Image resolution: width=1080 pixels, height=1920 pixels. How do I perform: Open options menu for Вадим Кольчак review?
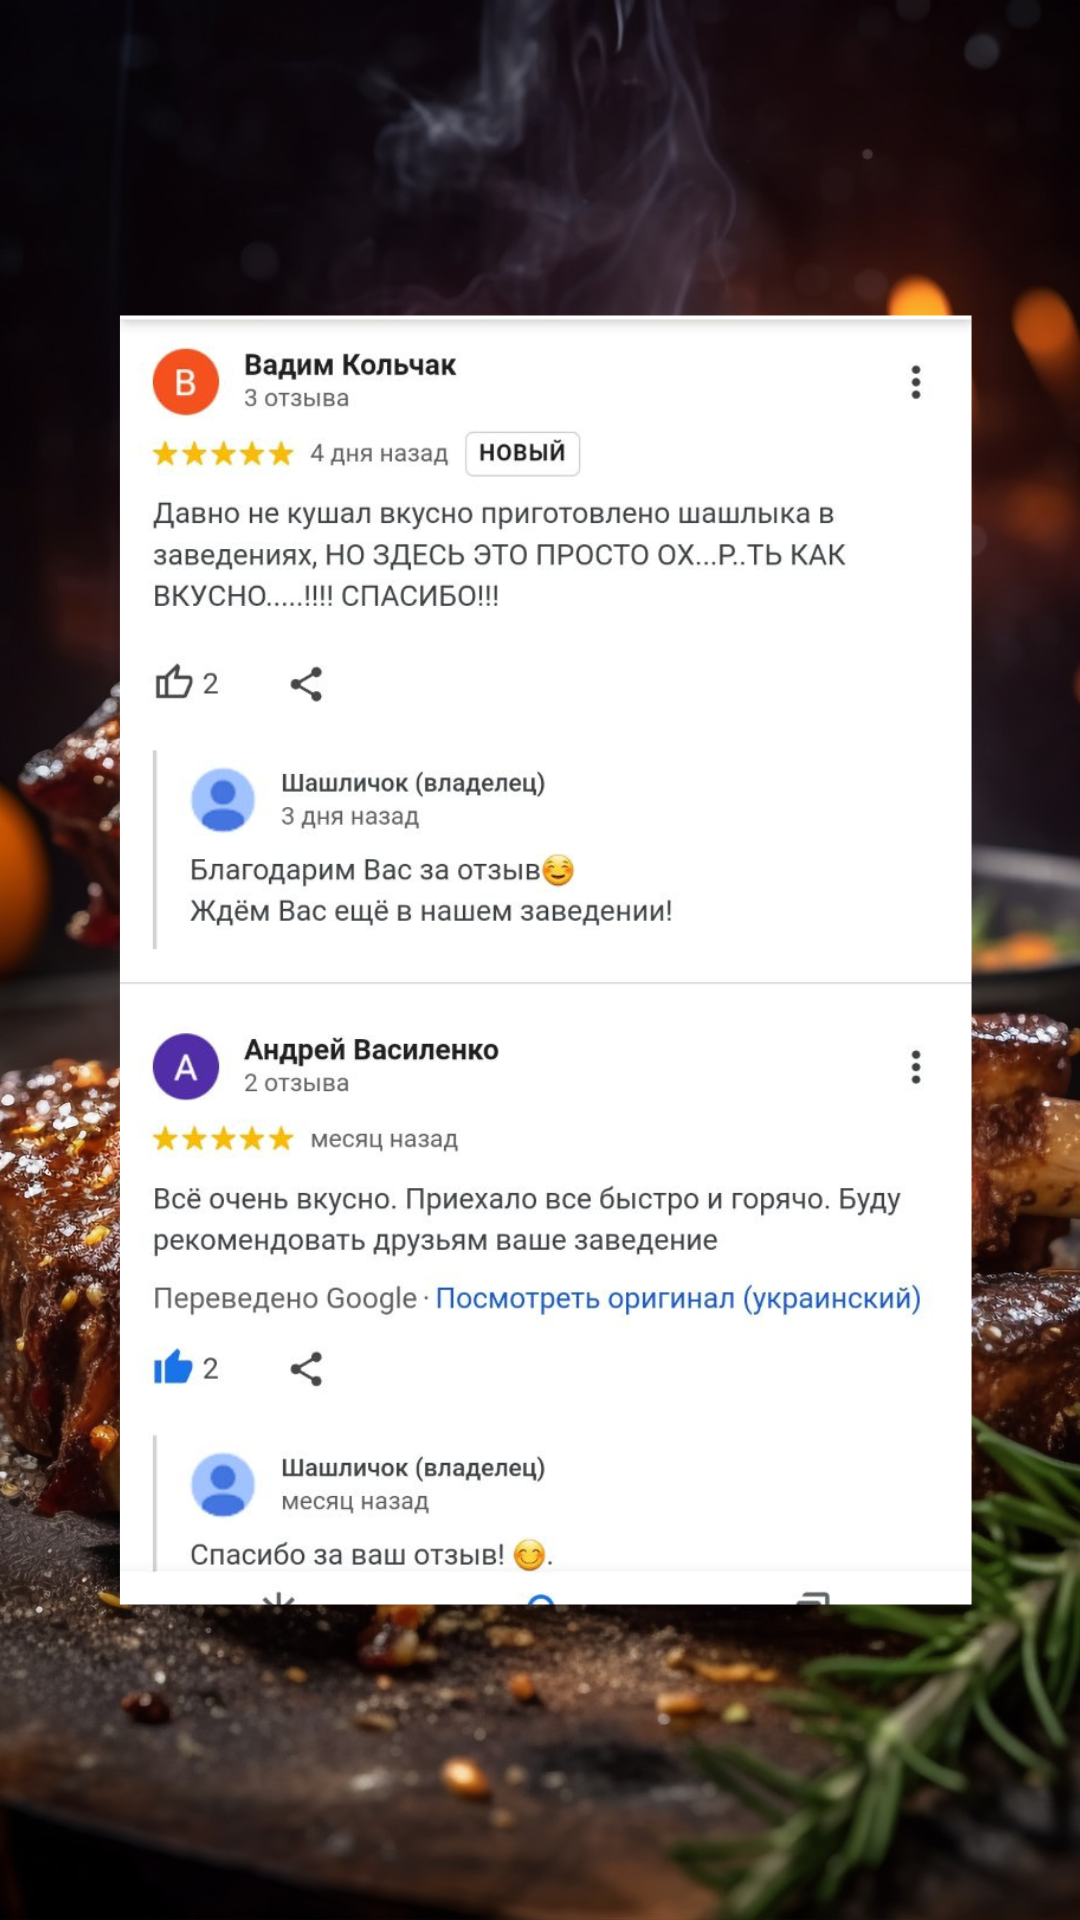[915, 382]
